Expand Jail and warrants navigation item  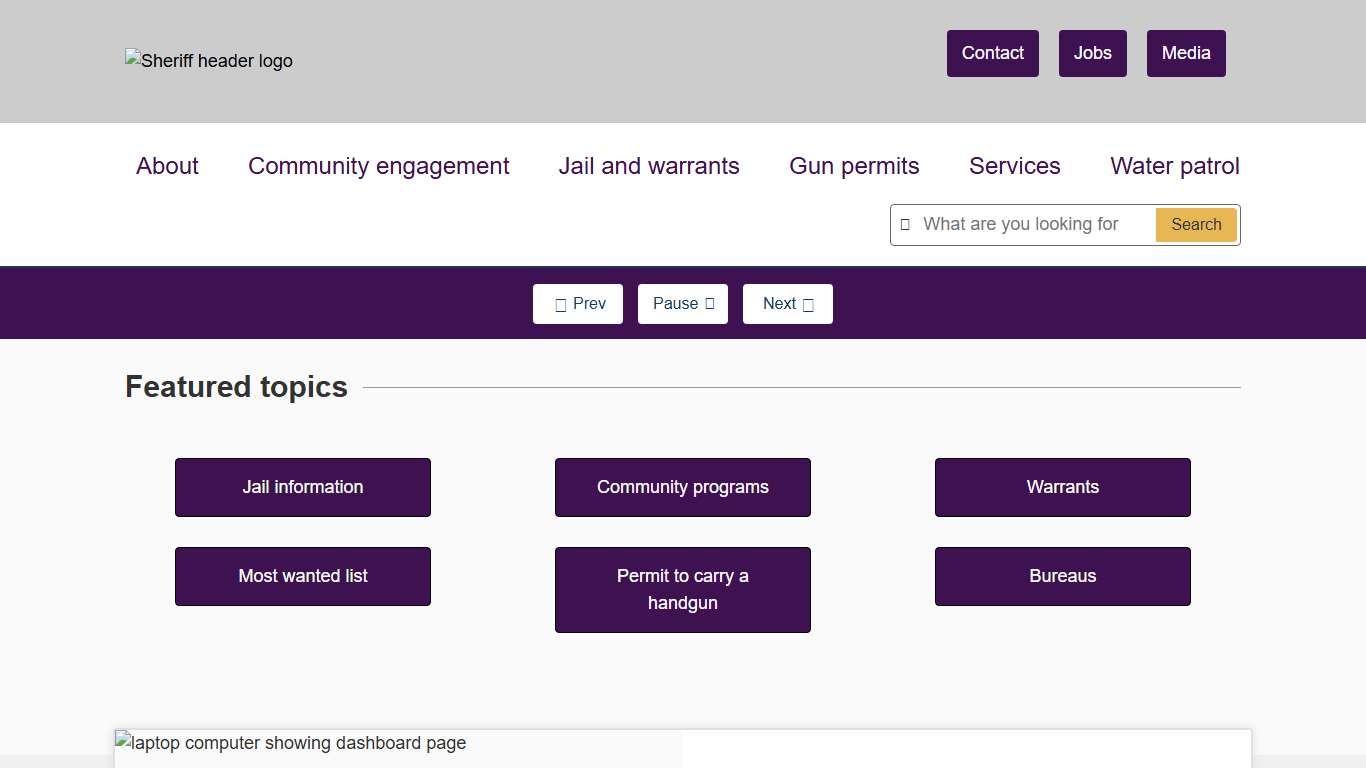(x=649, y=166)
